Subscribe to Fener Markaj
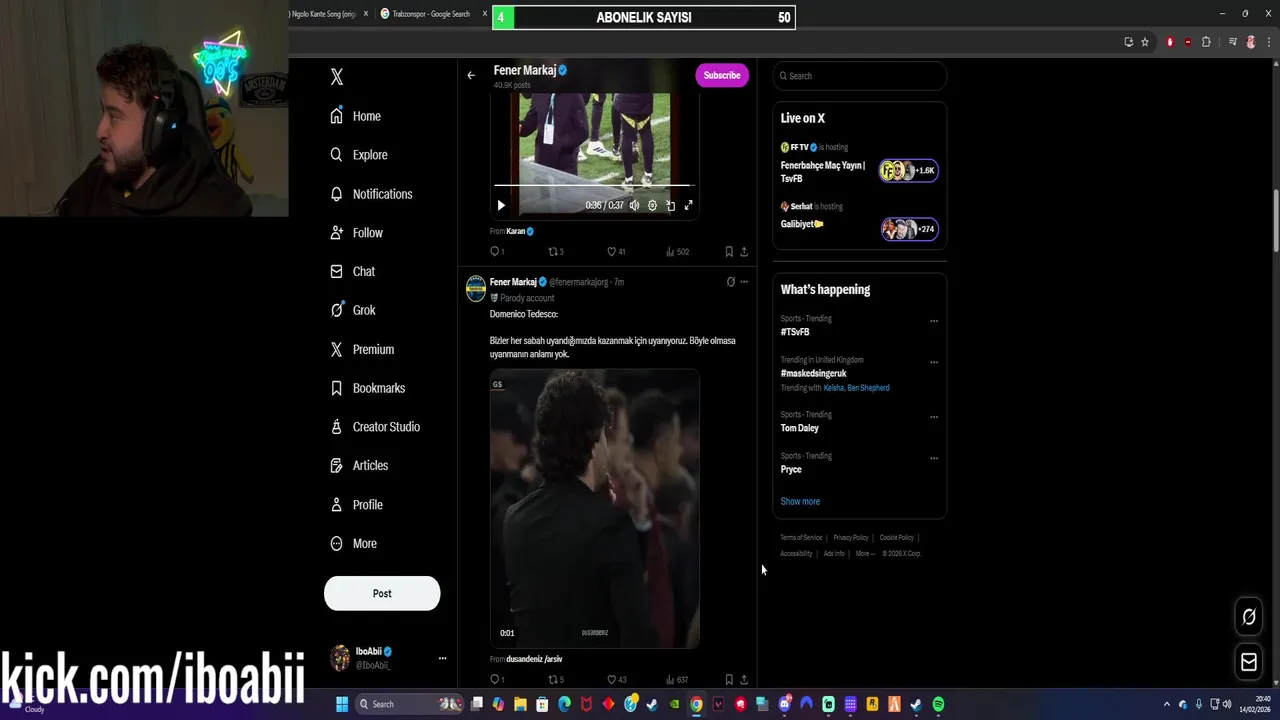1280x720 pixels. [x=722, y=75]
